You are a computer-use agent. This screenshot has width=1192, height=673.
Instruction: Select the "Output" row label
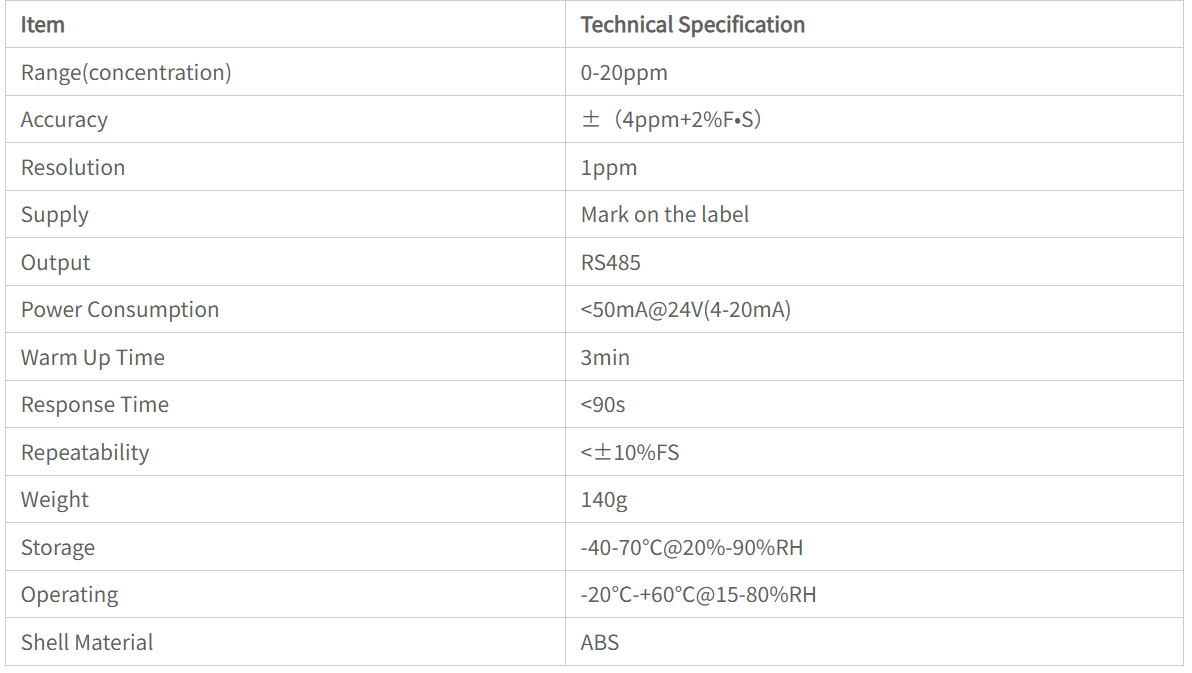(x=56, y=263)
